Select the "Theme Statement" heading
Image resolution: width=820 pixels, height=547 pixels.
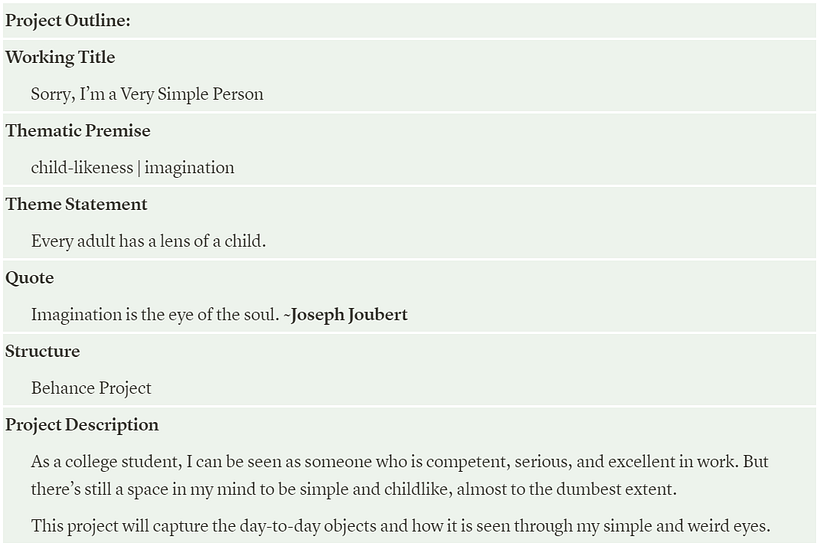pos(76,205)
